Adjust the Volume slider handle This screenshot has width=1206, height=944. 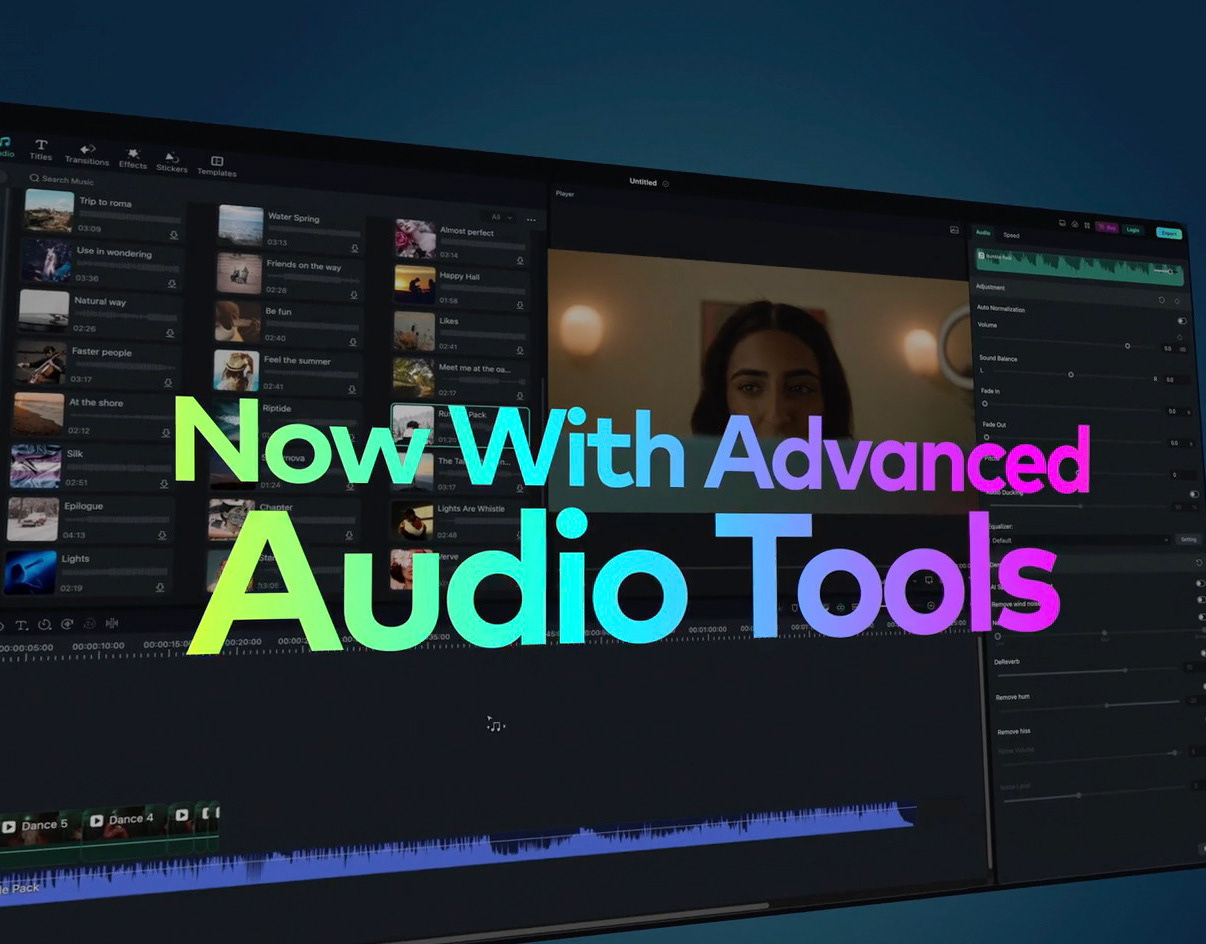tap(1127, 346)
